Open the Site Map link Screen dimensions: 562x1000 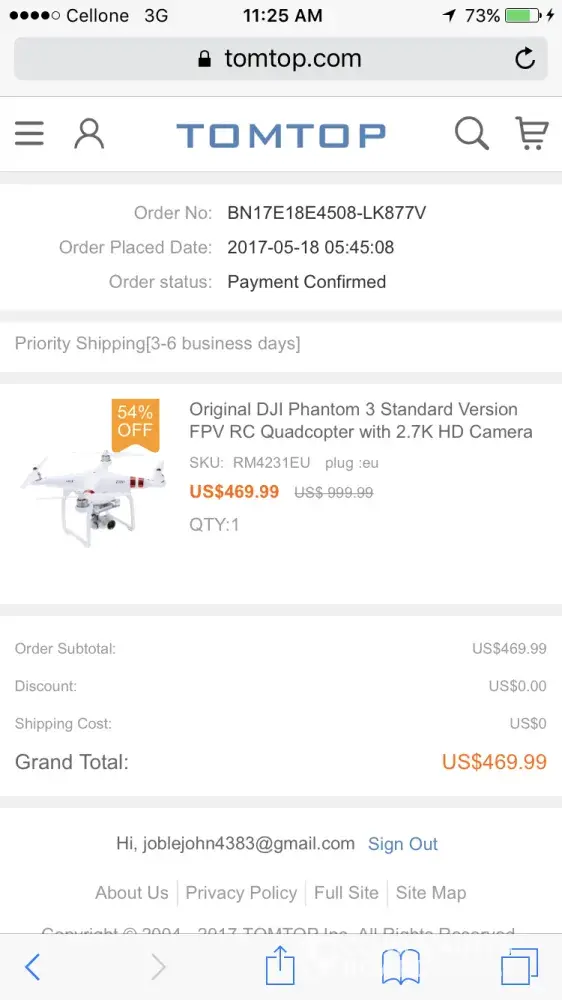point(431,892)
